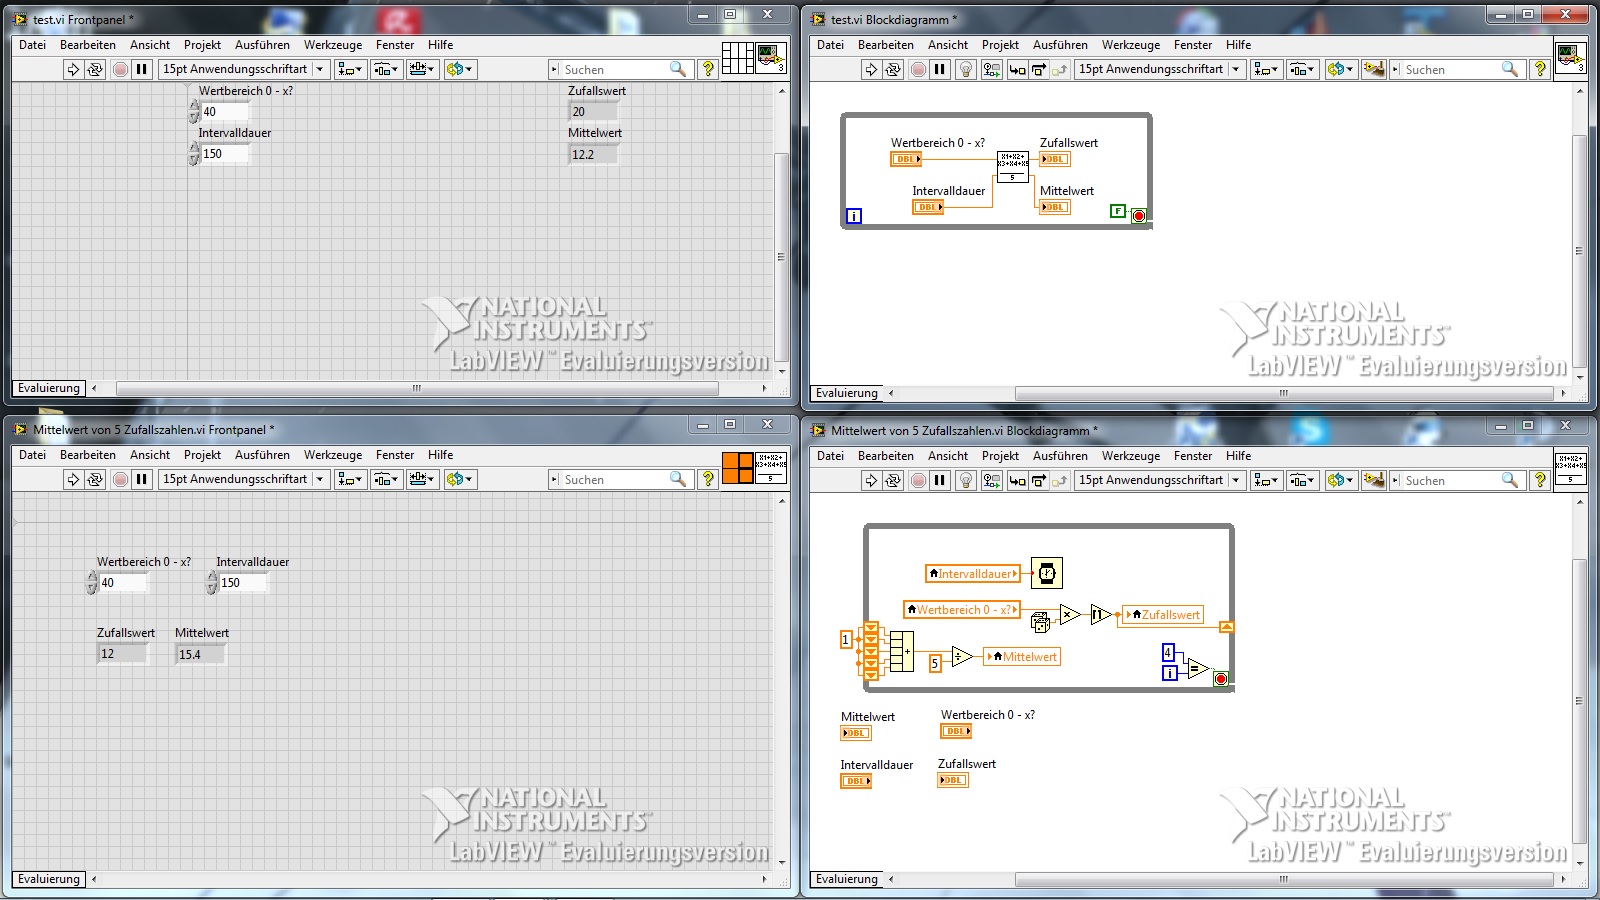Click Run Continuously in test.vi Frontpanel toolbar
The image size is (1600, 900).
click(95, 69)
